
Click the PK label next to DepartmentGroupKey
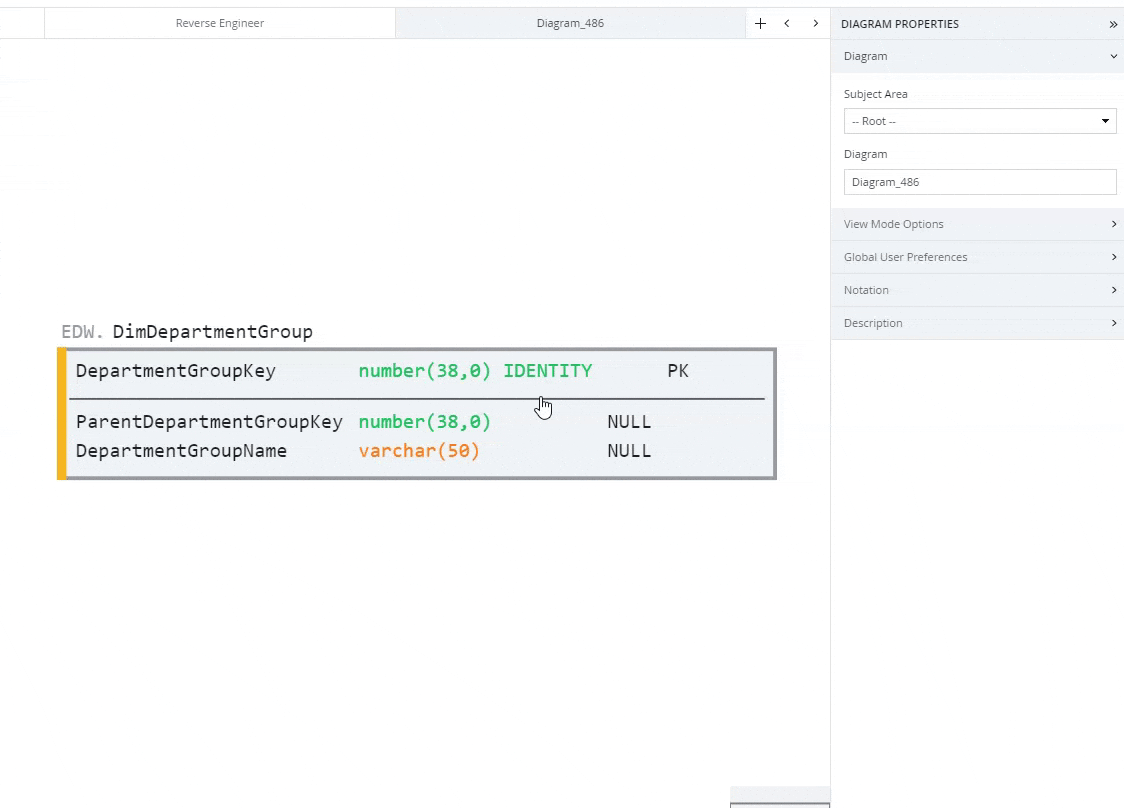click(x=677, y=370)
